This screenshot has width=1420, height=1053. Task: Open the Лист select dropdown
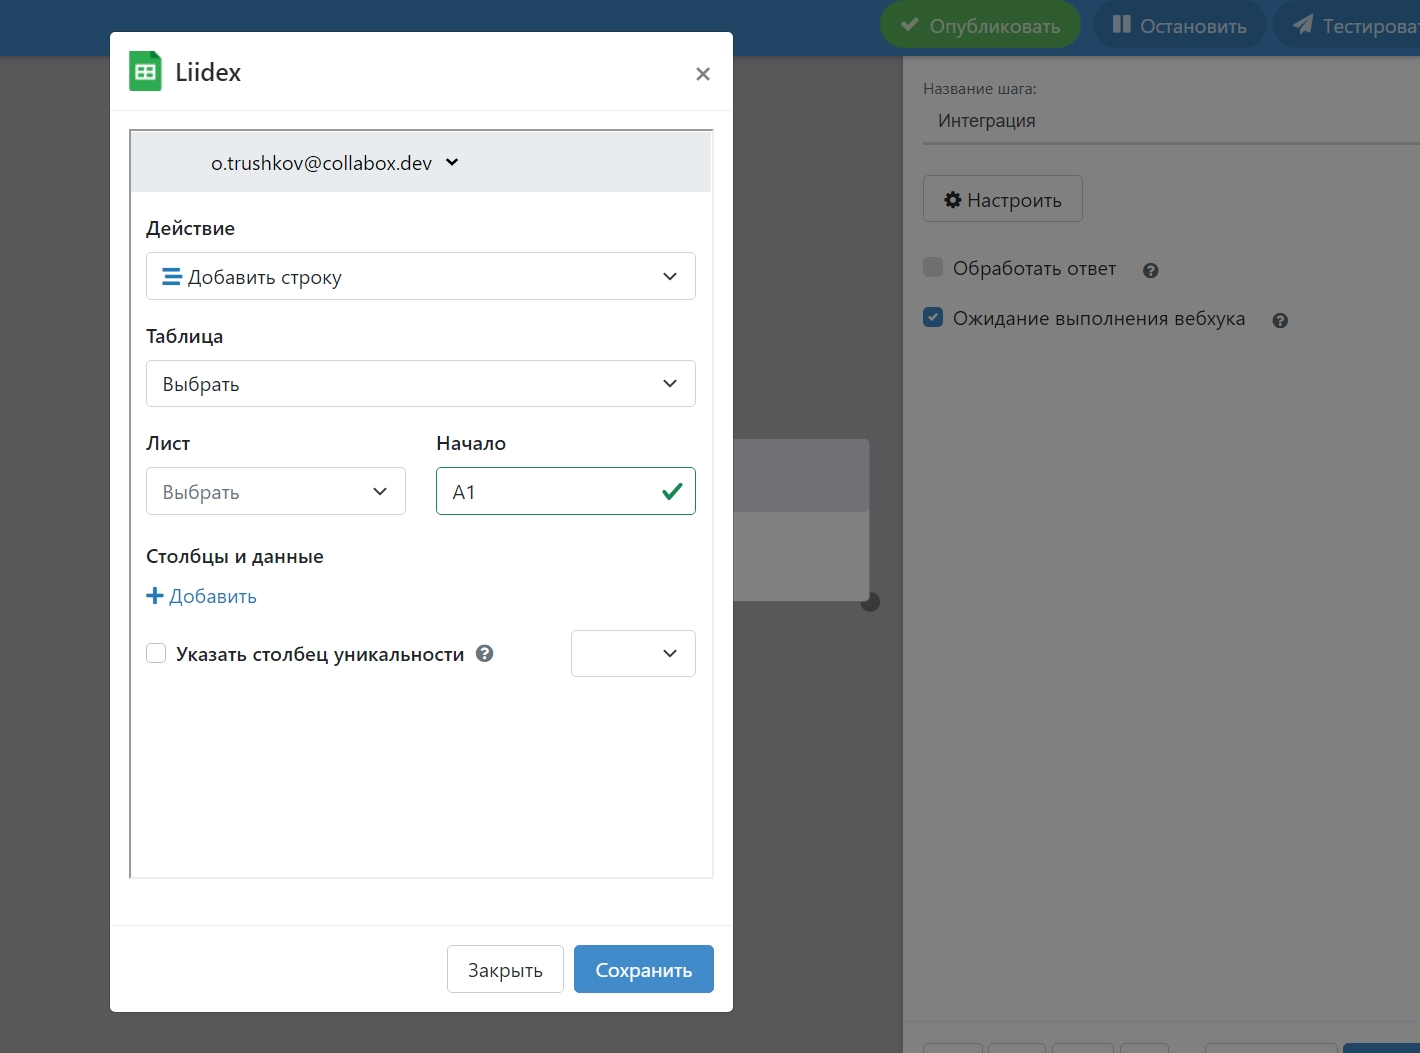(x=275, y=492)
